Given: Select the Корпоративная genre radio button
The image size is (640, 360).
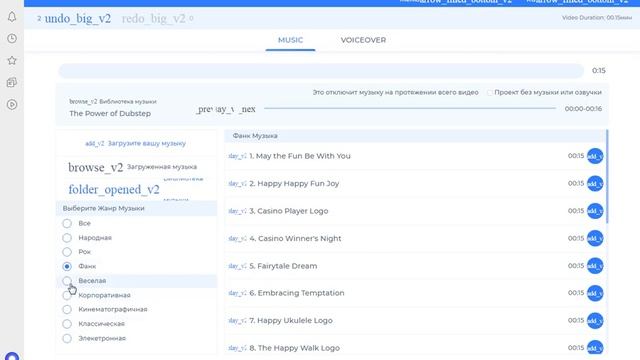Looking at the screenshot, I should 67,295.
